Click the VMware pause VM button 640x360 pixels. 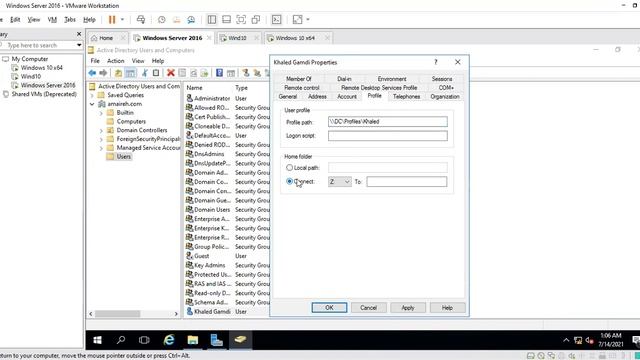(112, 20)
